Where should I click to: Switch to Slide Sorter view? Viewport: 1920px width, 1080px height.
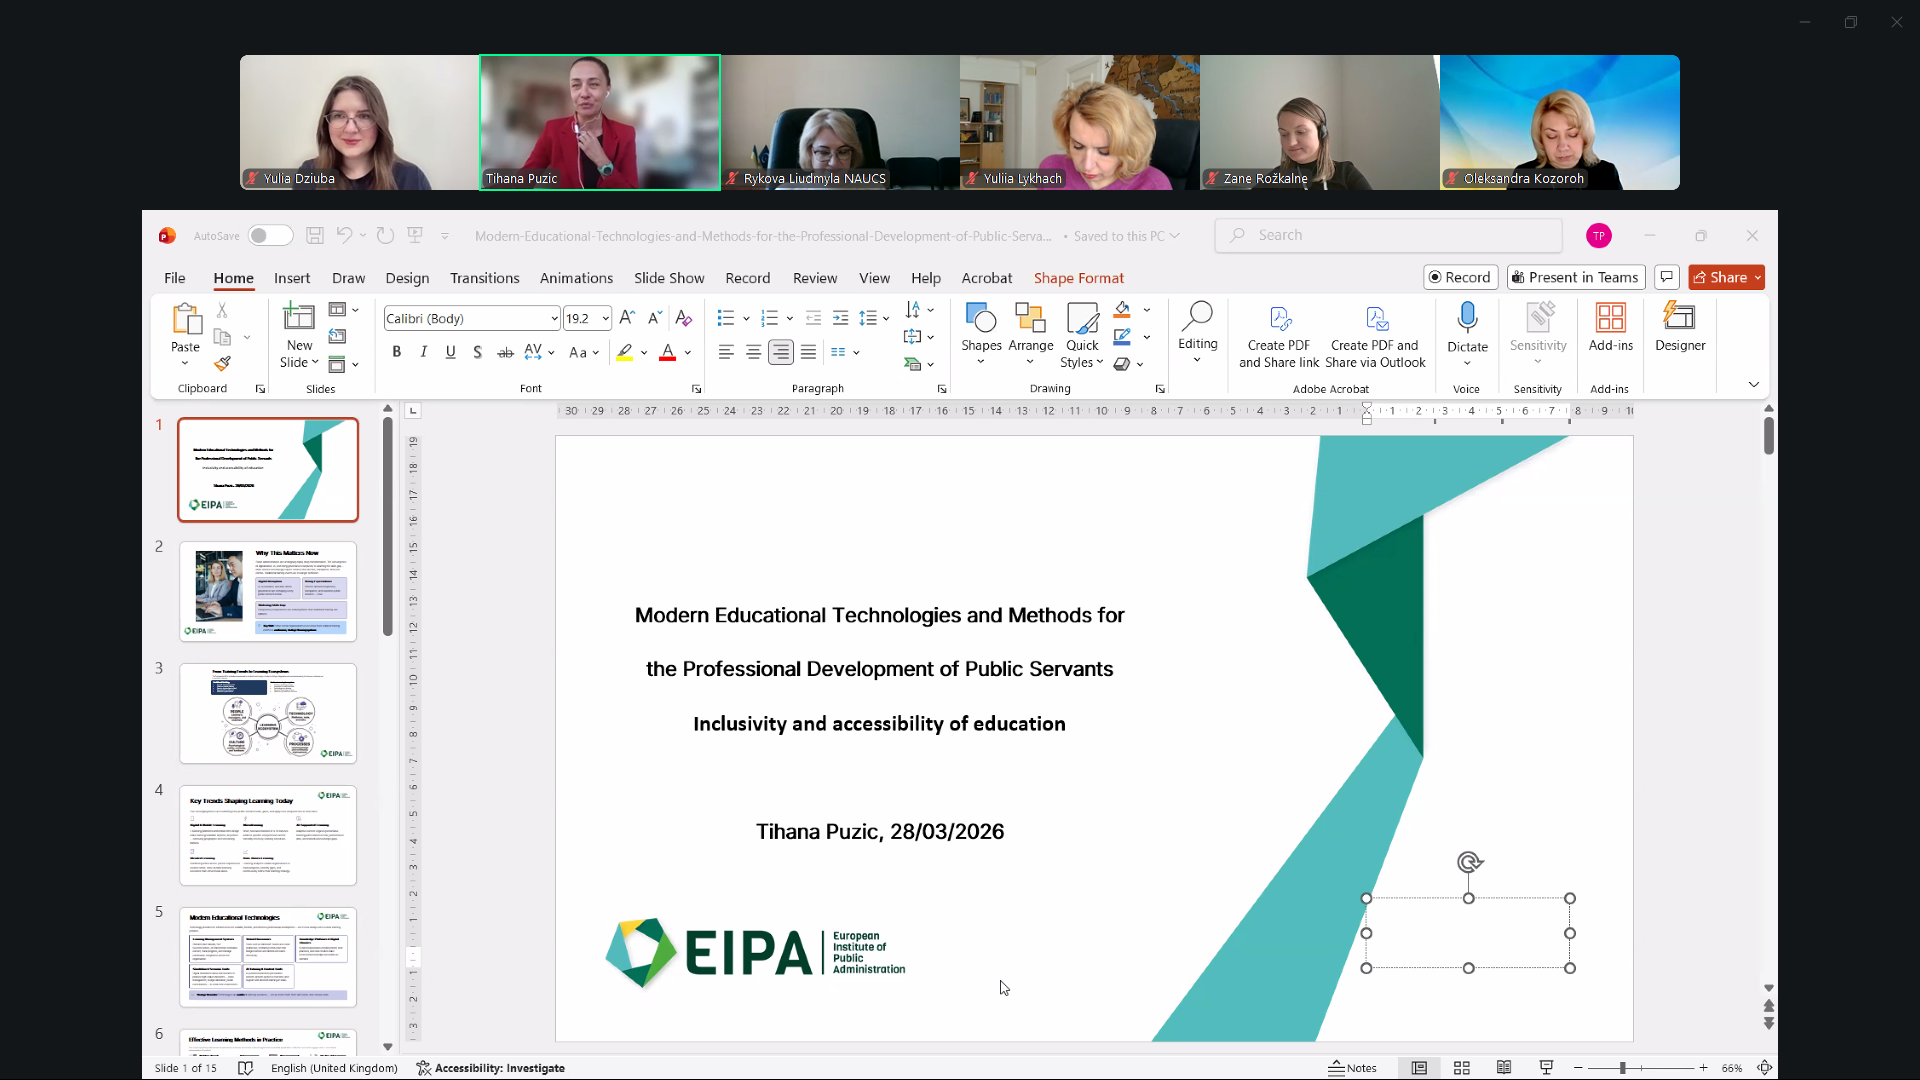coord(1461,1068)
